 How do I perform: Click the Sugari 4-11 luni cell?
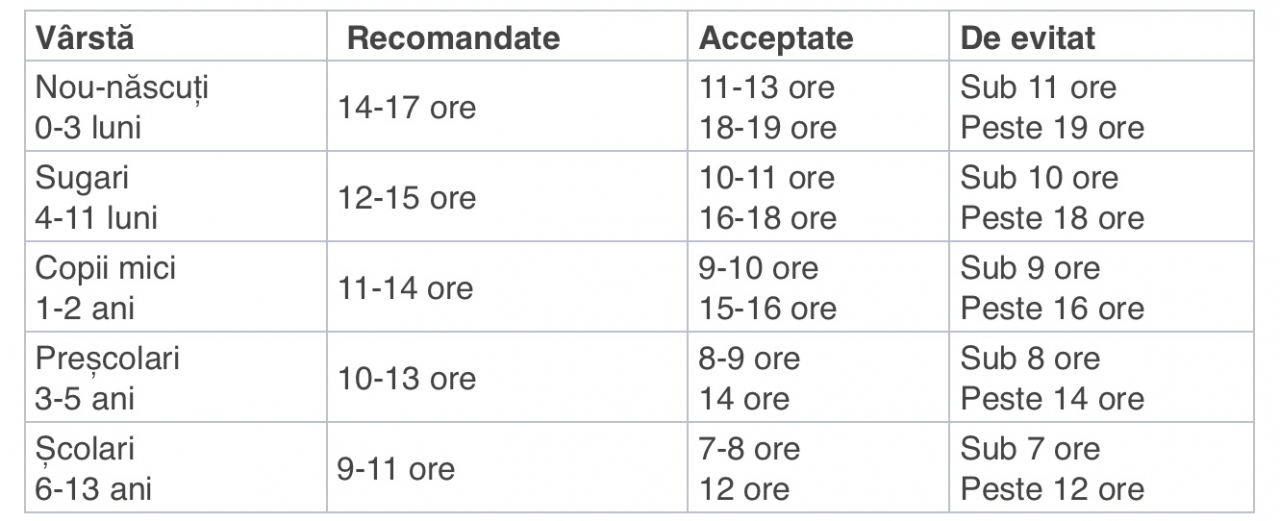[x=97, y=198]
